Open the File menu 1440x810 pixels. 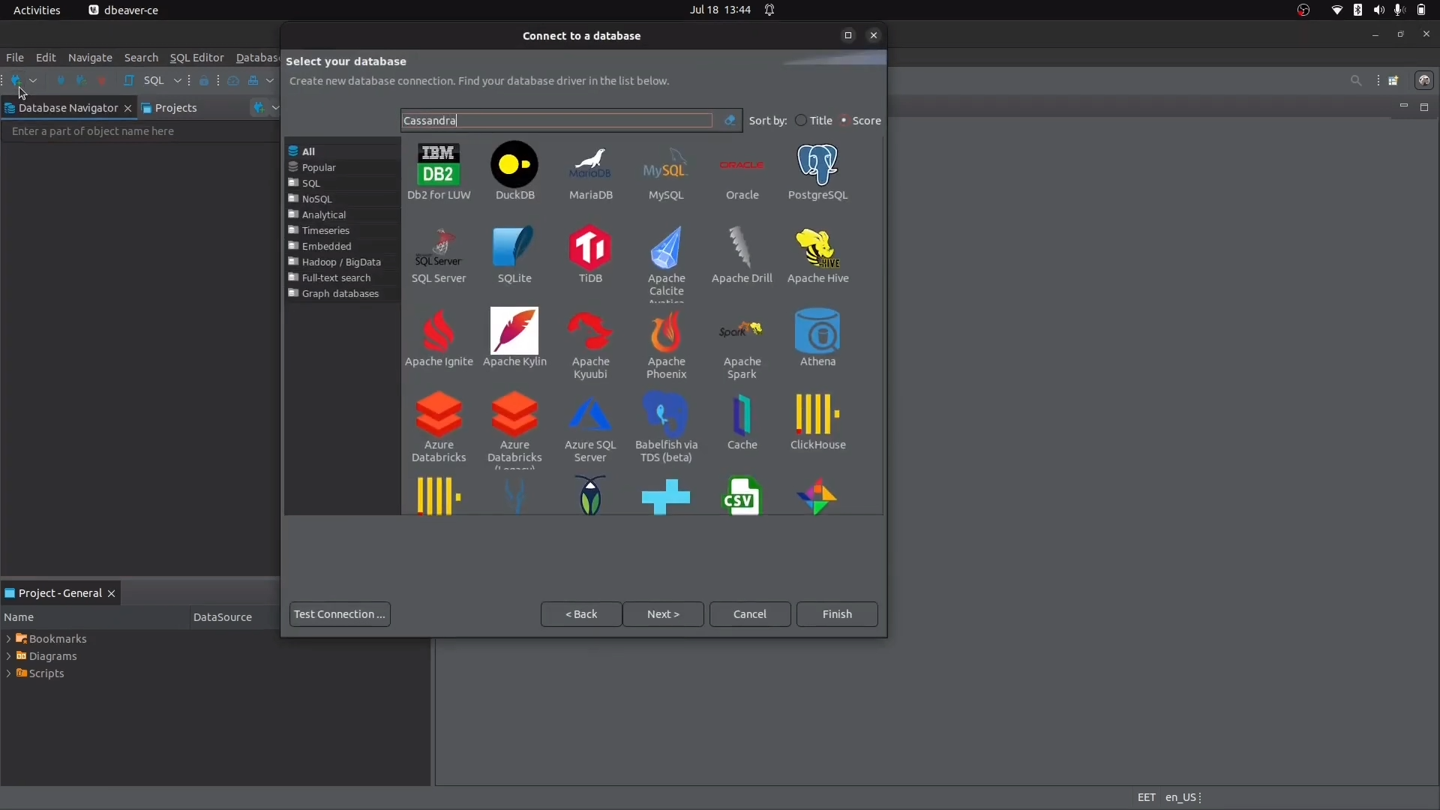click(x=15, y=58)
